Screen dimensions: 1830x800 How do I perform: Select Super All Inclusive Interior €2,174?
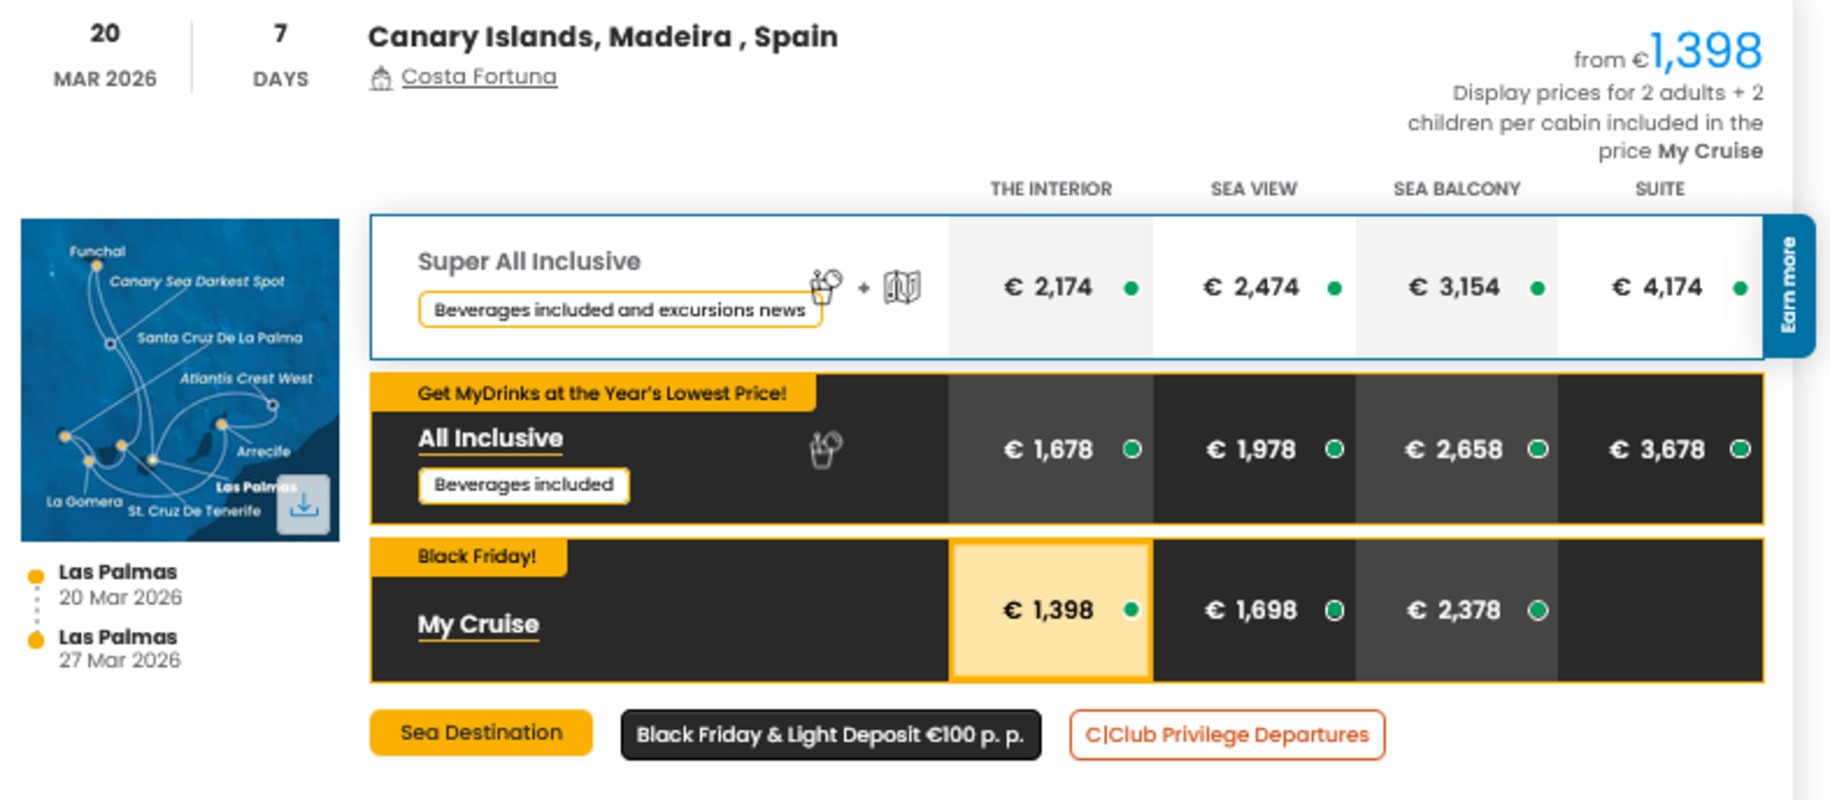click(x=1050, y=288)
